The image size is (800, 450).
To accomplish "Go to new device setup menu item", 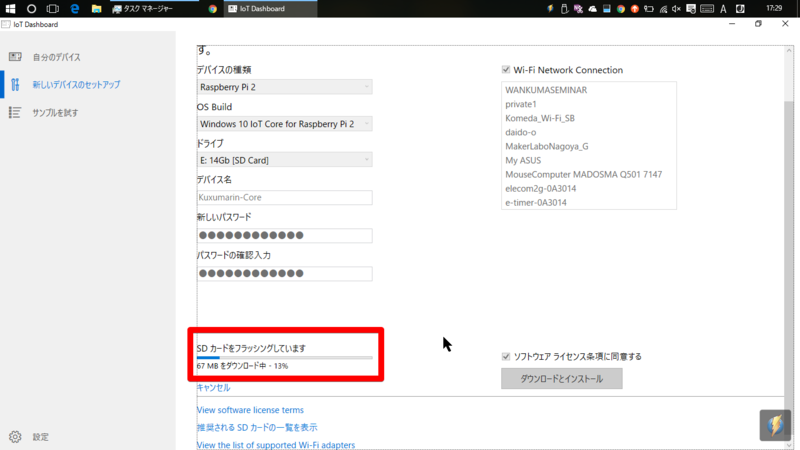I will (x=77, y=85).
